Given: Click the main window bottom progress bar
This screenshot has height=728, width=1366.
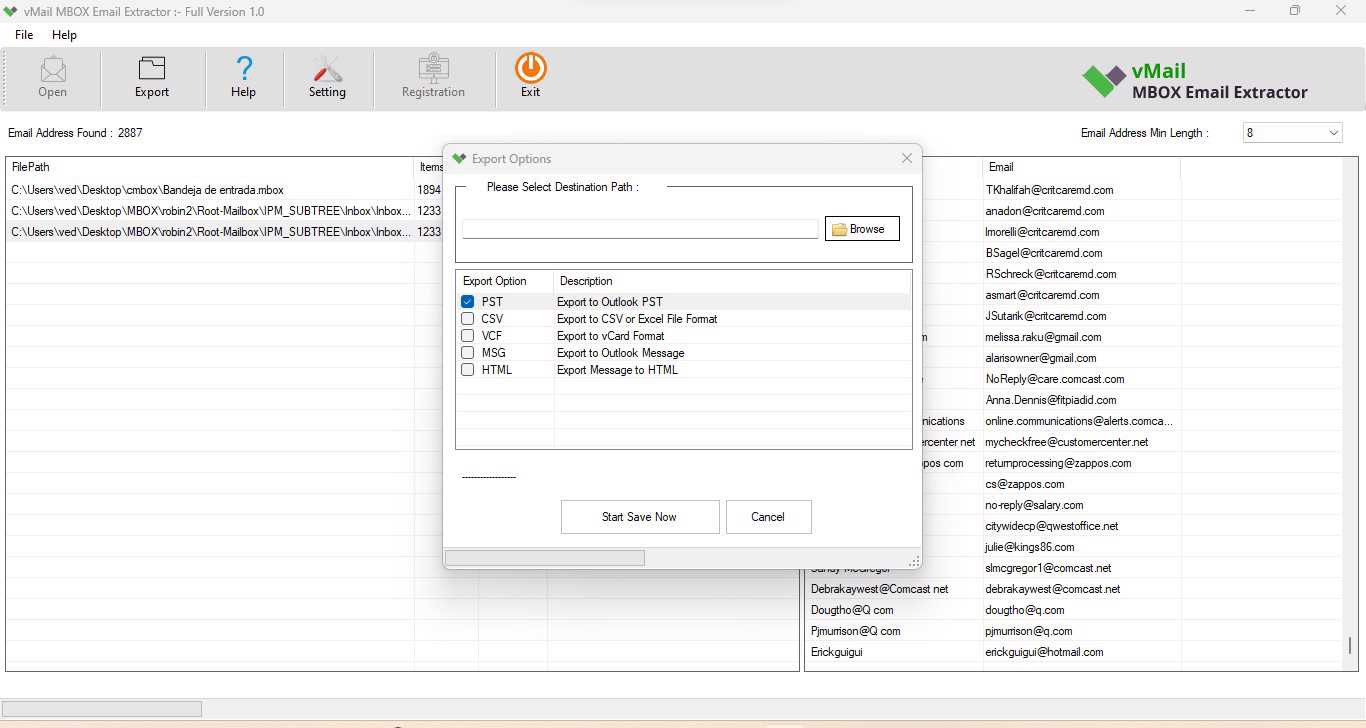Looking at the screenshot, I should 102,709.
